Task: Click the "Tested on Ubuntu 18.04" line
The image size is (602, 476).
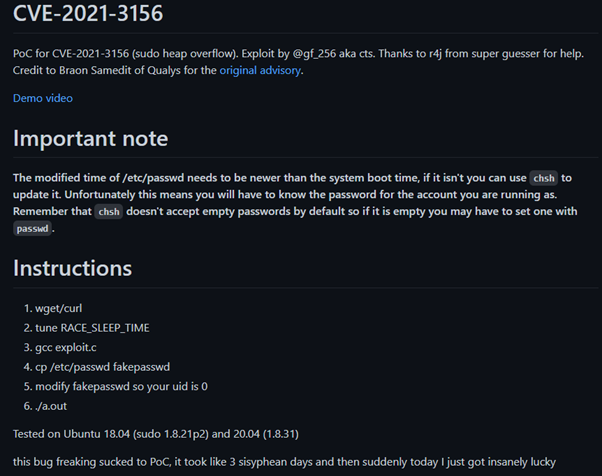Action: [x=155, y=433]
